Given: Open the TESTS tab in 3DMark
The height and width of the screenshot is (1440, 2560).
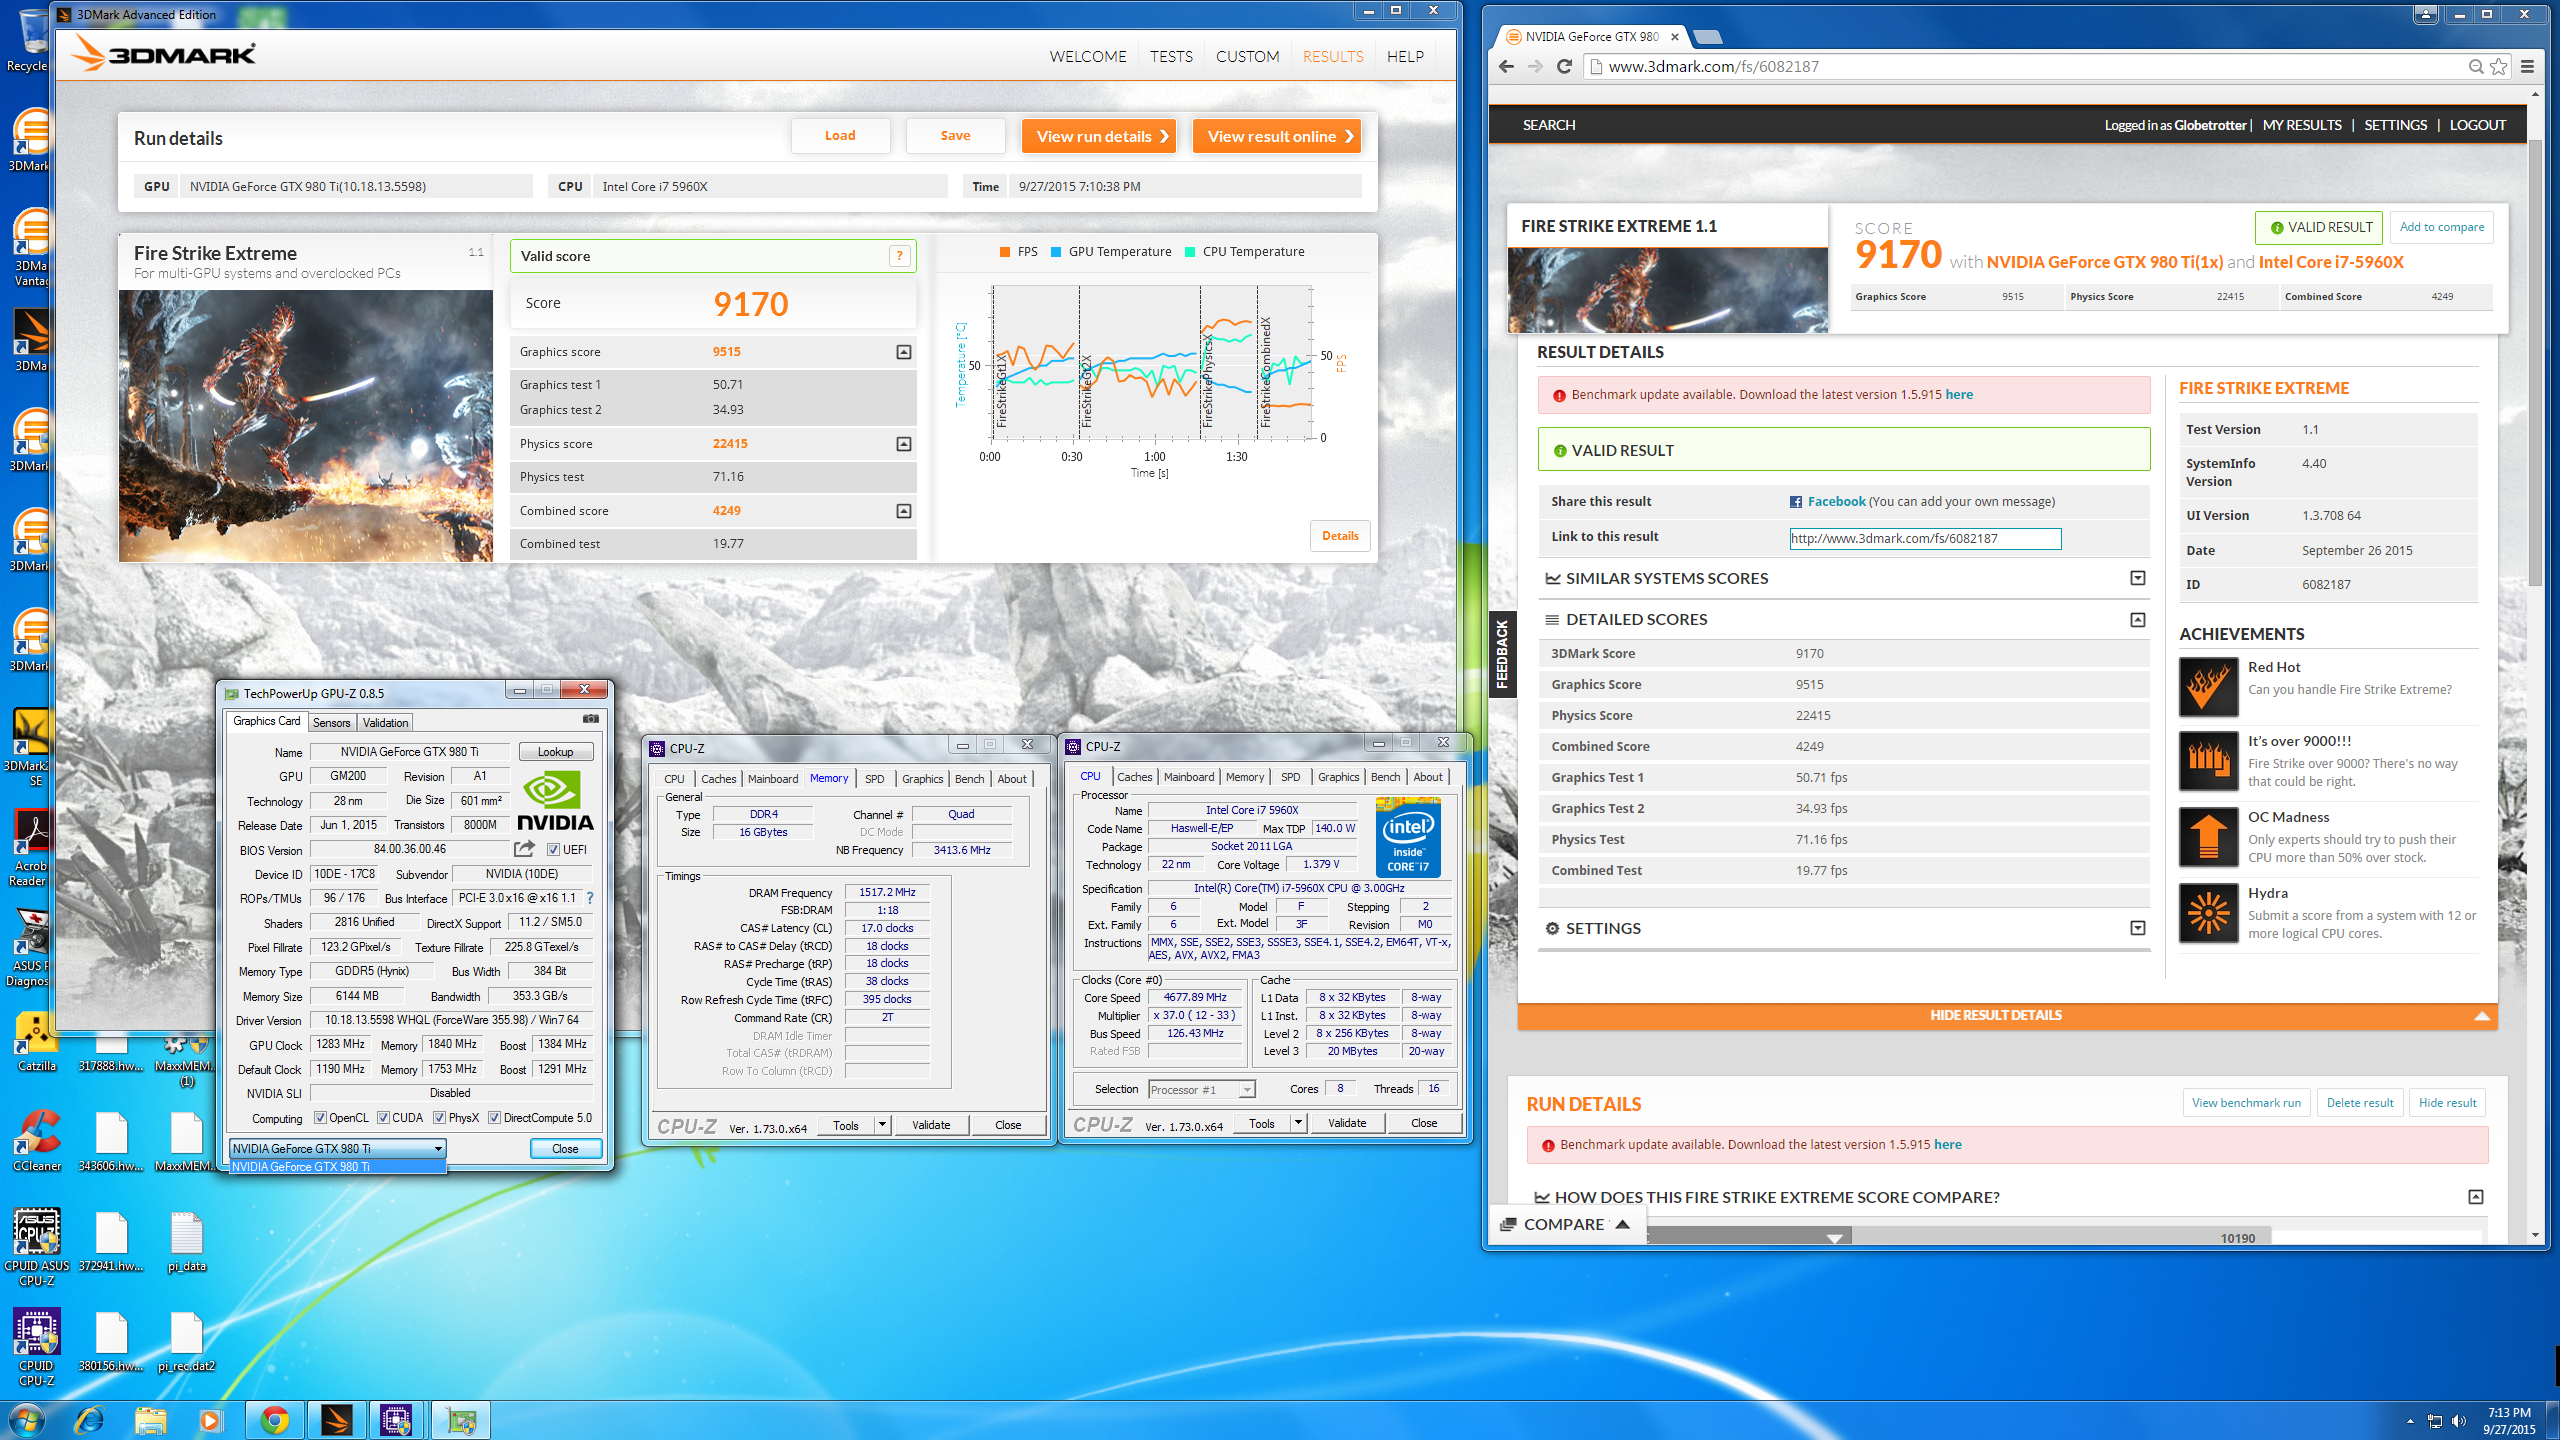Looking at the screenshot, I should 1171,57.
